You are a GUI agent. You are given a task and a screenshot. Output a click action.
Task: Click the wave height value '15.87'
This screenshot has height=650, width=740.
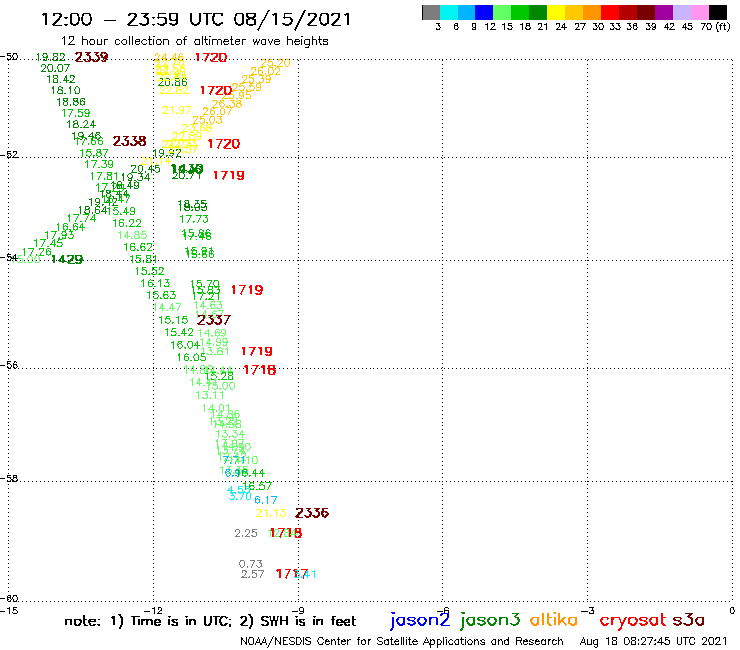pyautogui.click(x=94, y=153)
